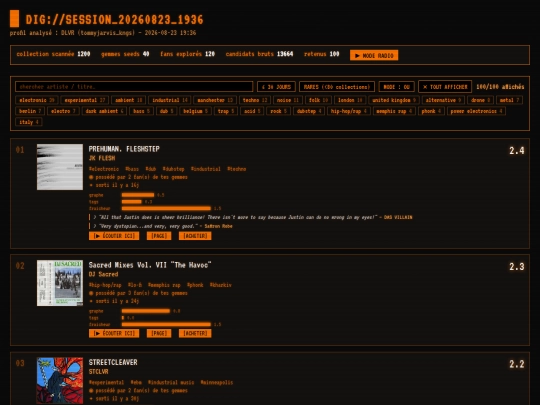540x405 pixels.
Task: Click artist name STCLVR
Action: pos(98,372)
